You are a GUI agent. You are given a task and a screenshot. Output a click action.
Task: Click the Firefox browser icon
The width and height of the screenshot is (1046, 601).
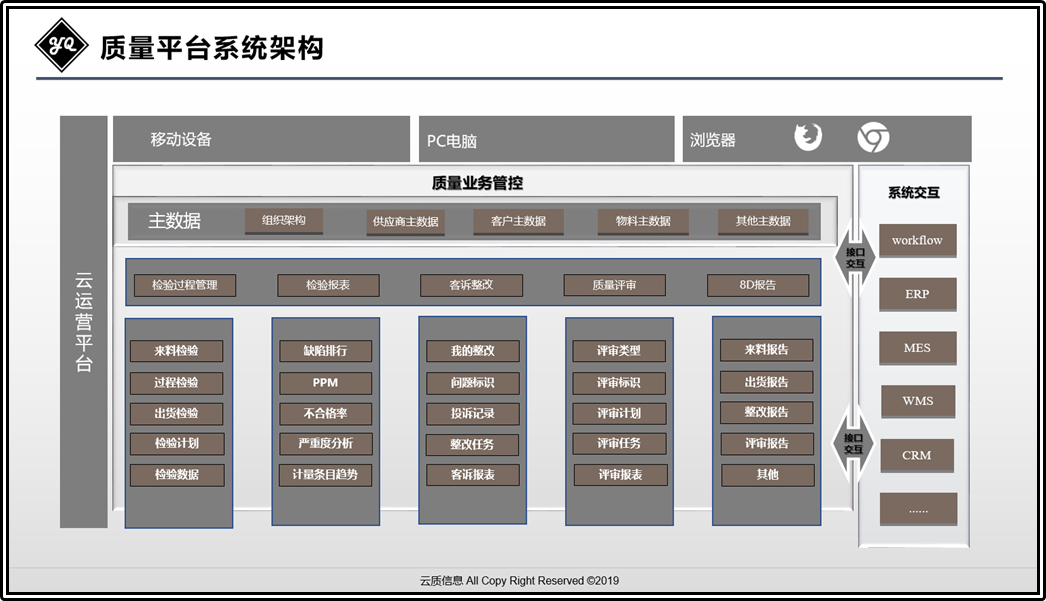coord(808,137)
